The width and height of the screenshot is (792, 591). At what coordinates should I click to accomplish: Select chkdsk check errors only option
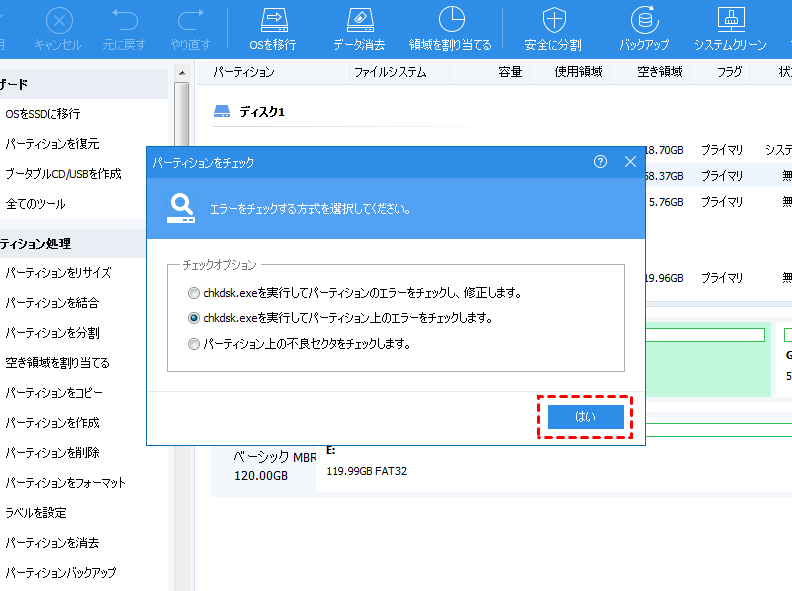[194, 319]
